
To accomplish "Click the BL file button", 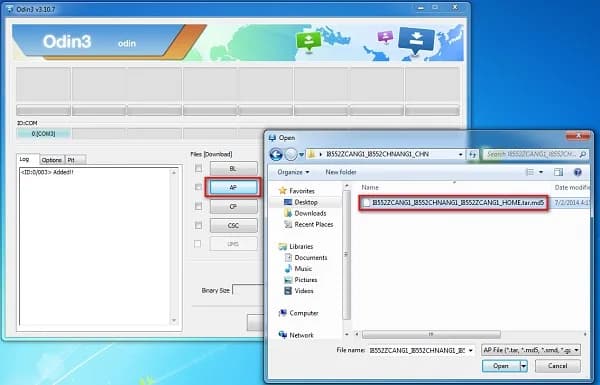I will point(233,168).
